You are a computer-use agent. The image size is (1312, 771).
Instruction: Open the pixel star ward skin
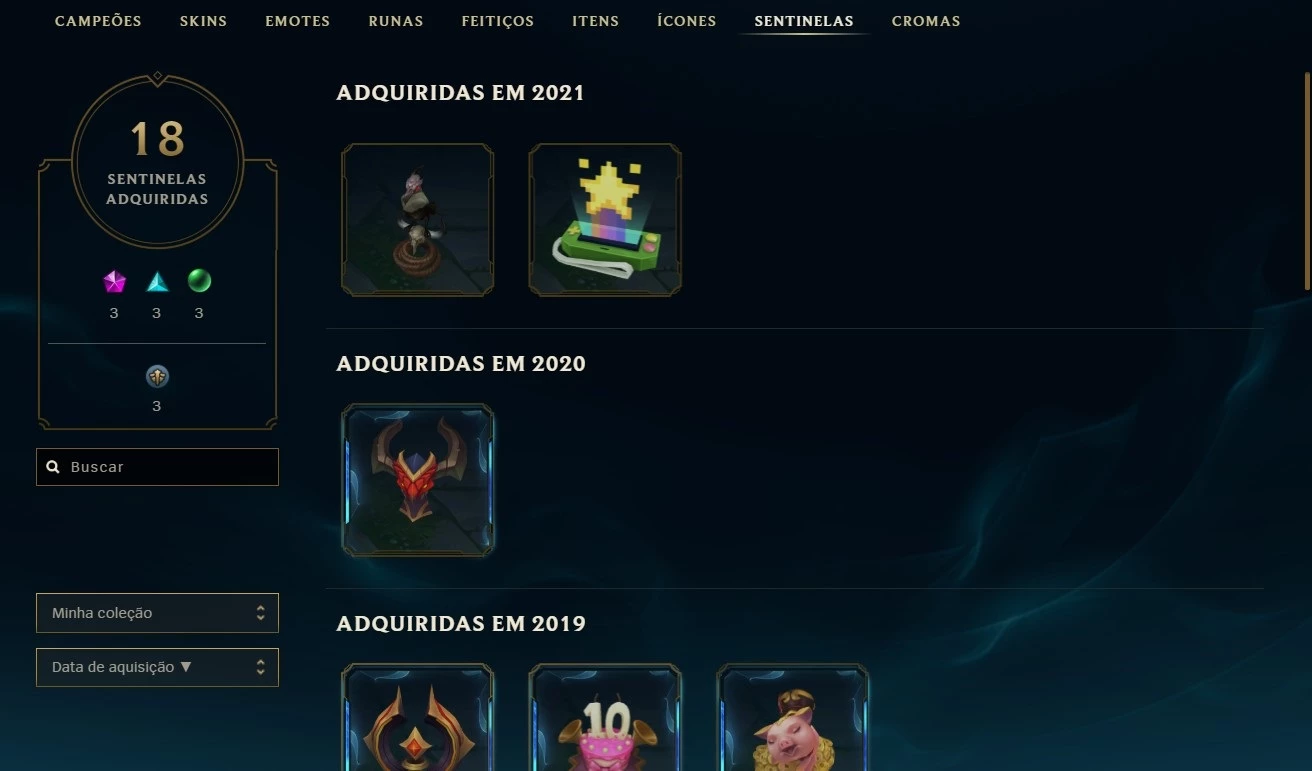click(605, 220)
